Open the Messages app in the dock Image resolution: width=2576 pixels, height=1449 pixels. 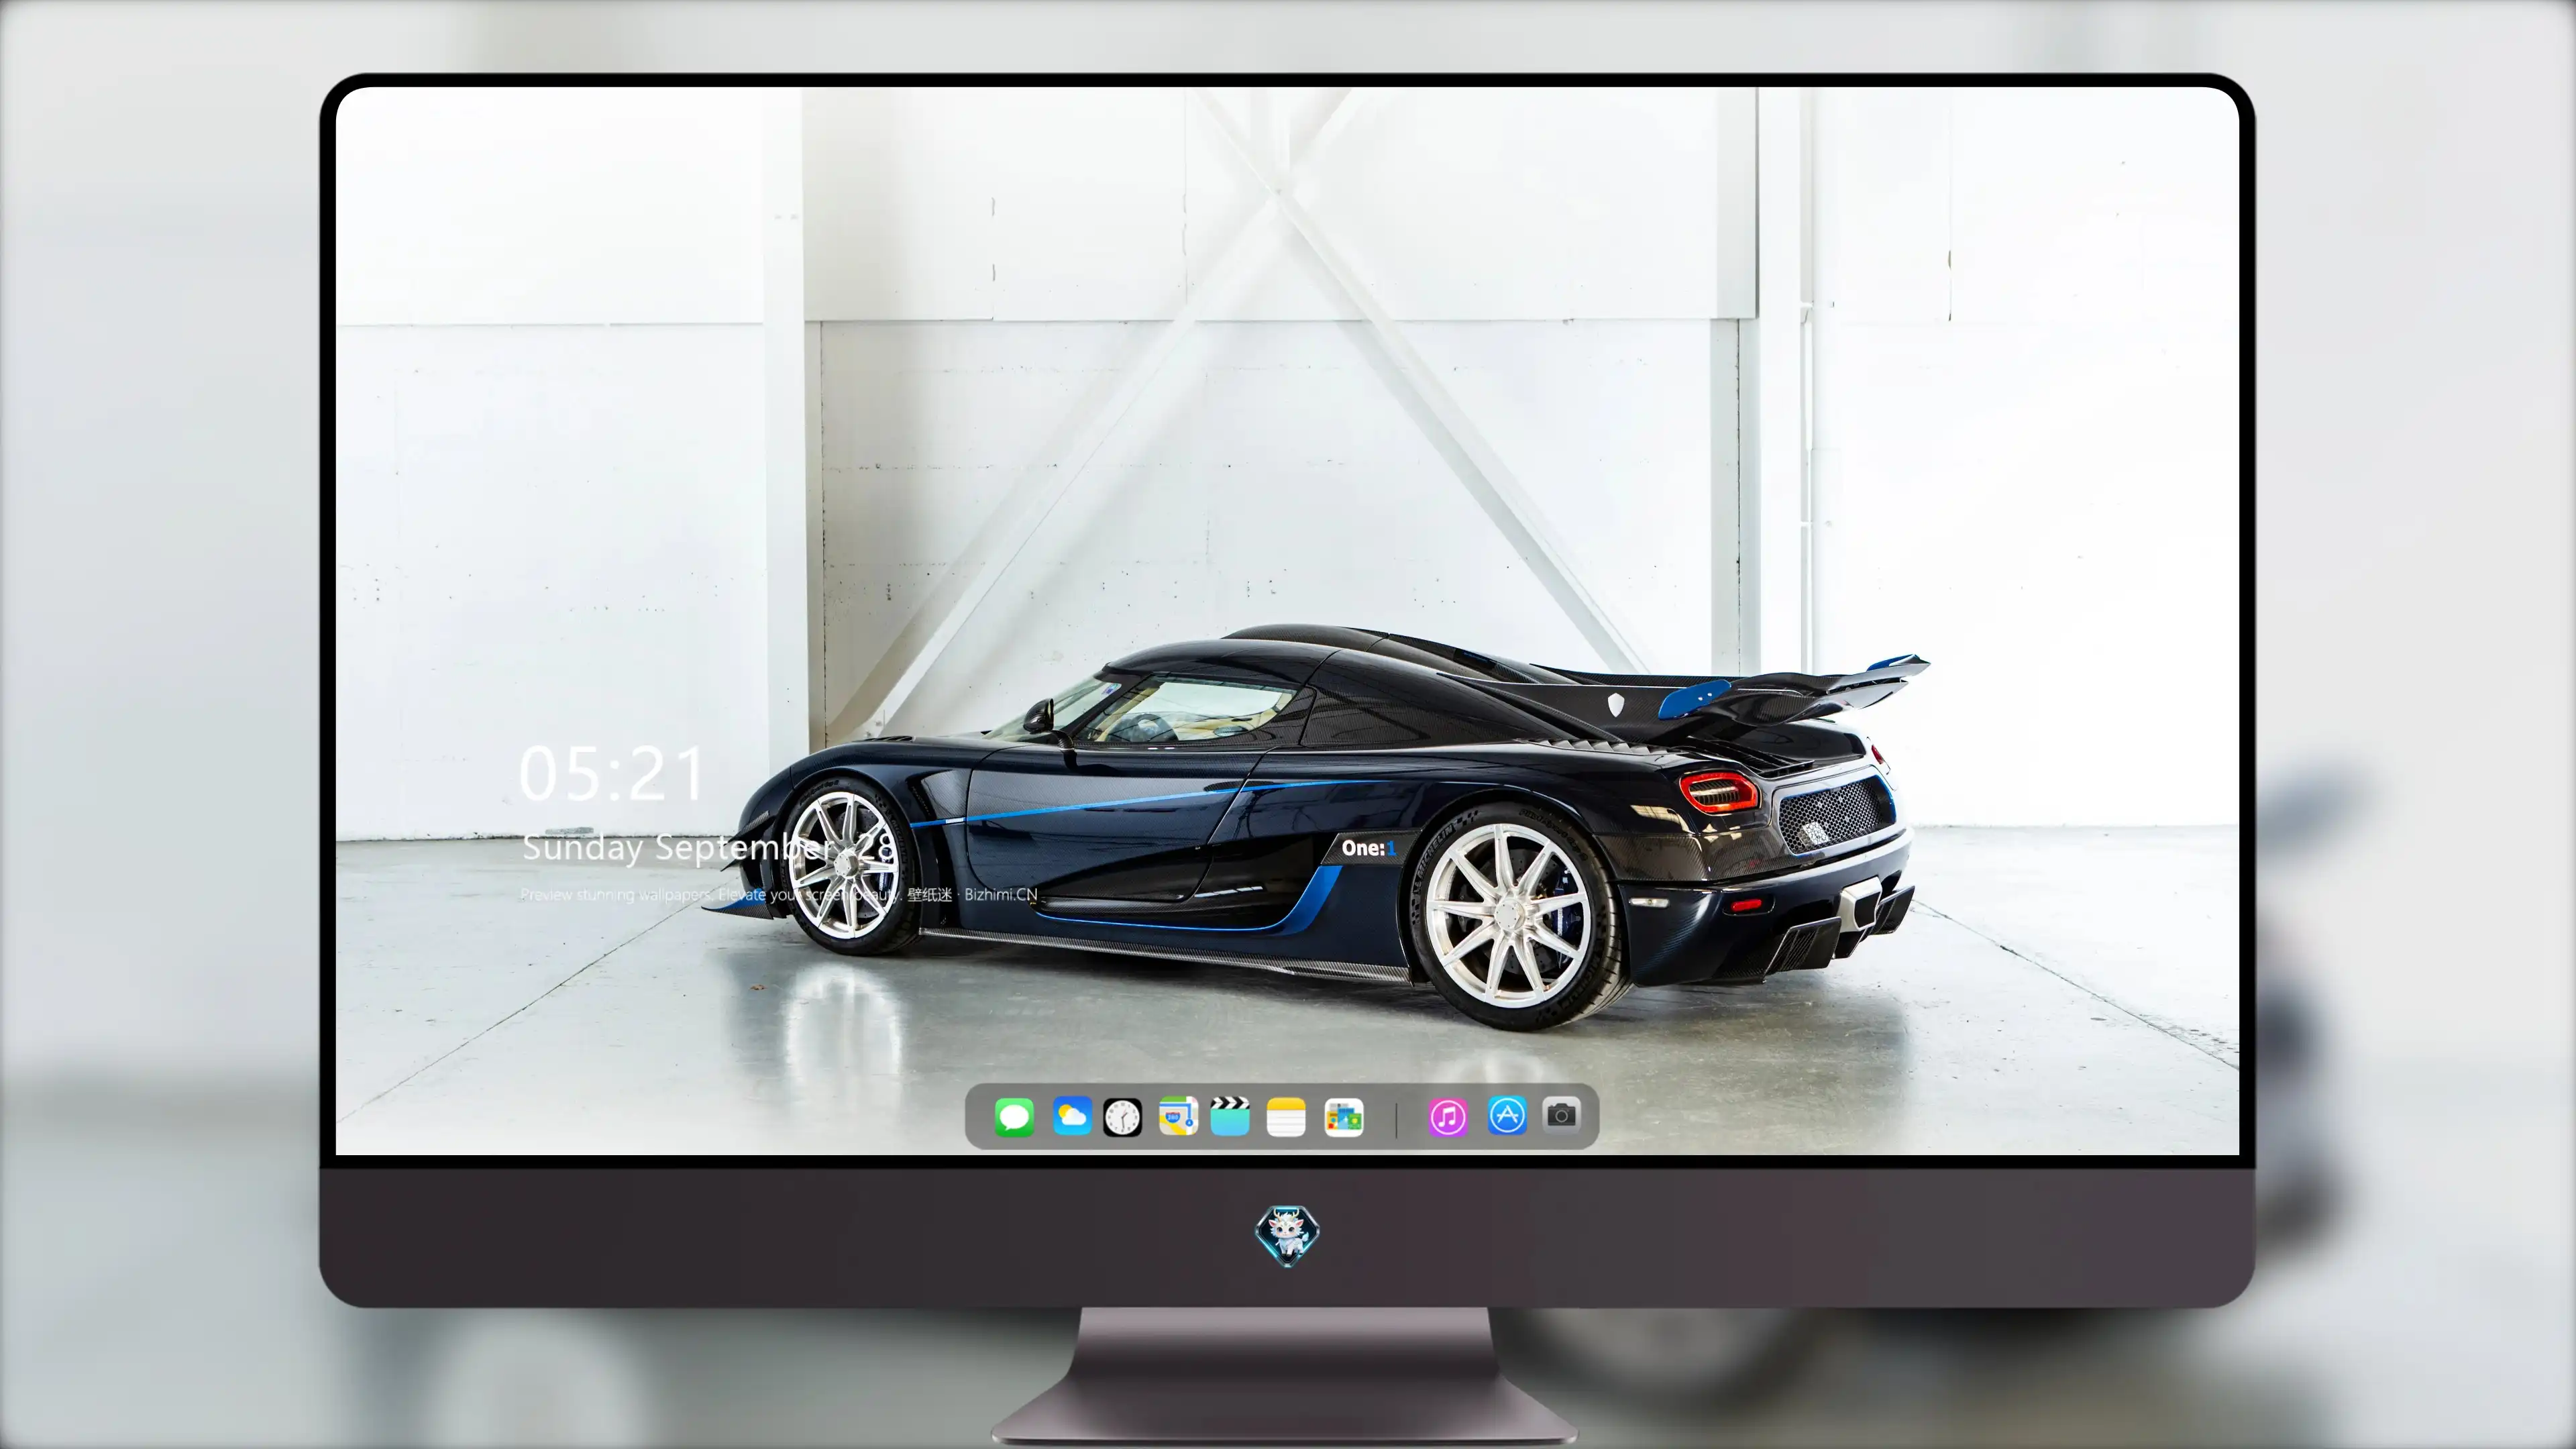tap(1014, 1117)
